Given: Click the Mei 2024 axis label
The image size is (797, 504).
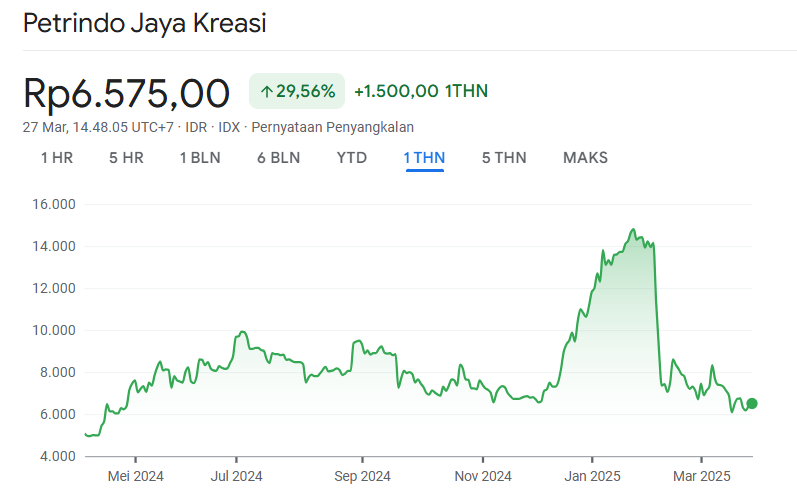Looking at the screenshot, I should pyautogui.click(x=135, y=476).
